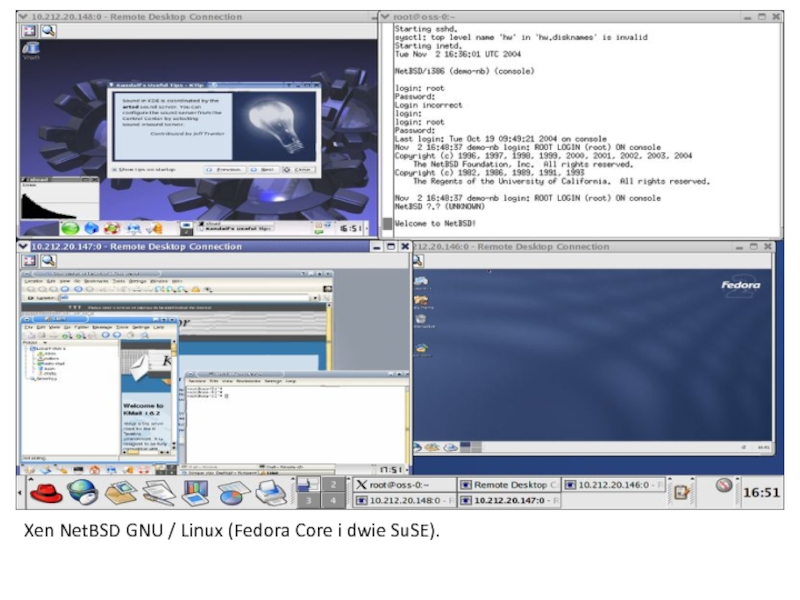Viewport: 800px width, 600px height.
Task: Switch to workspace 4 in pager
Action: tap(333, 501)
